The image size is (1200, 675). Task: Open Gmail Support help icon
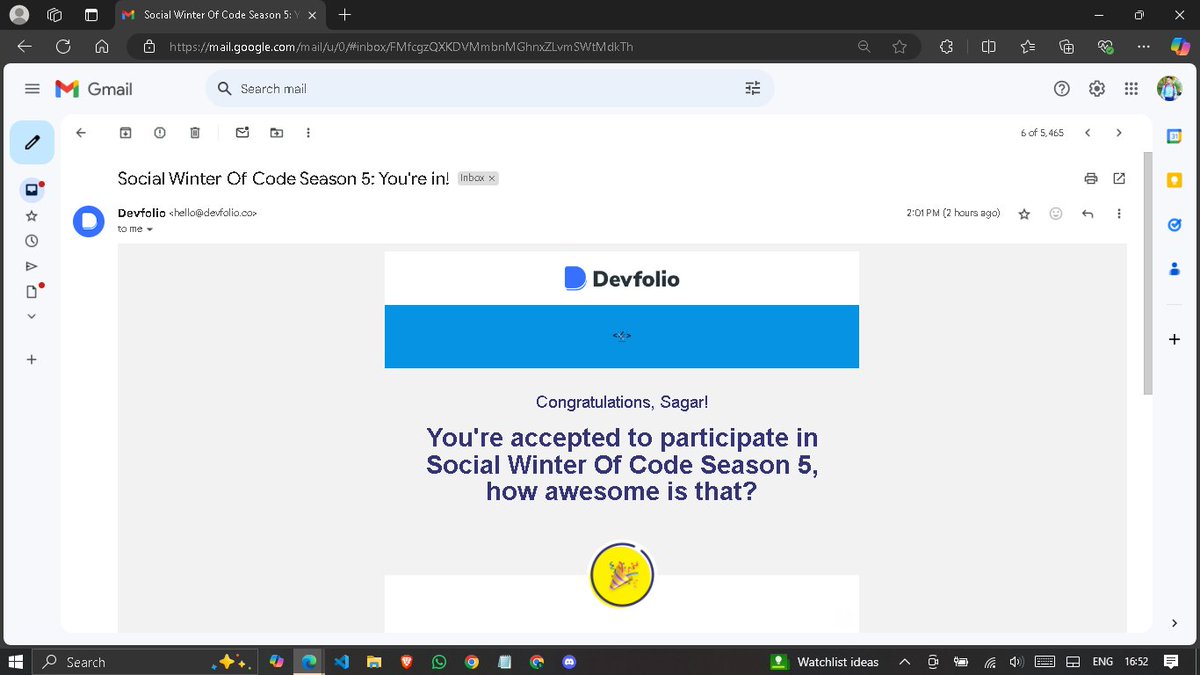pyautogui.click(x=1062, y=89)
